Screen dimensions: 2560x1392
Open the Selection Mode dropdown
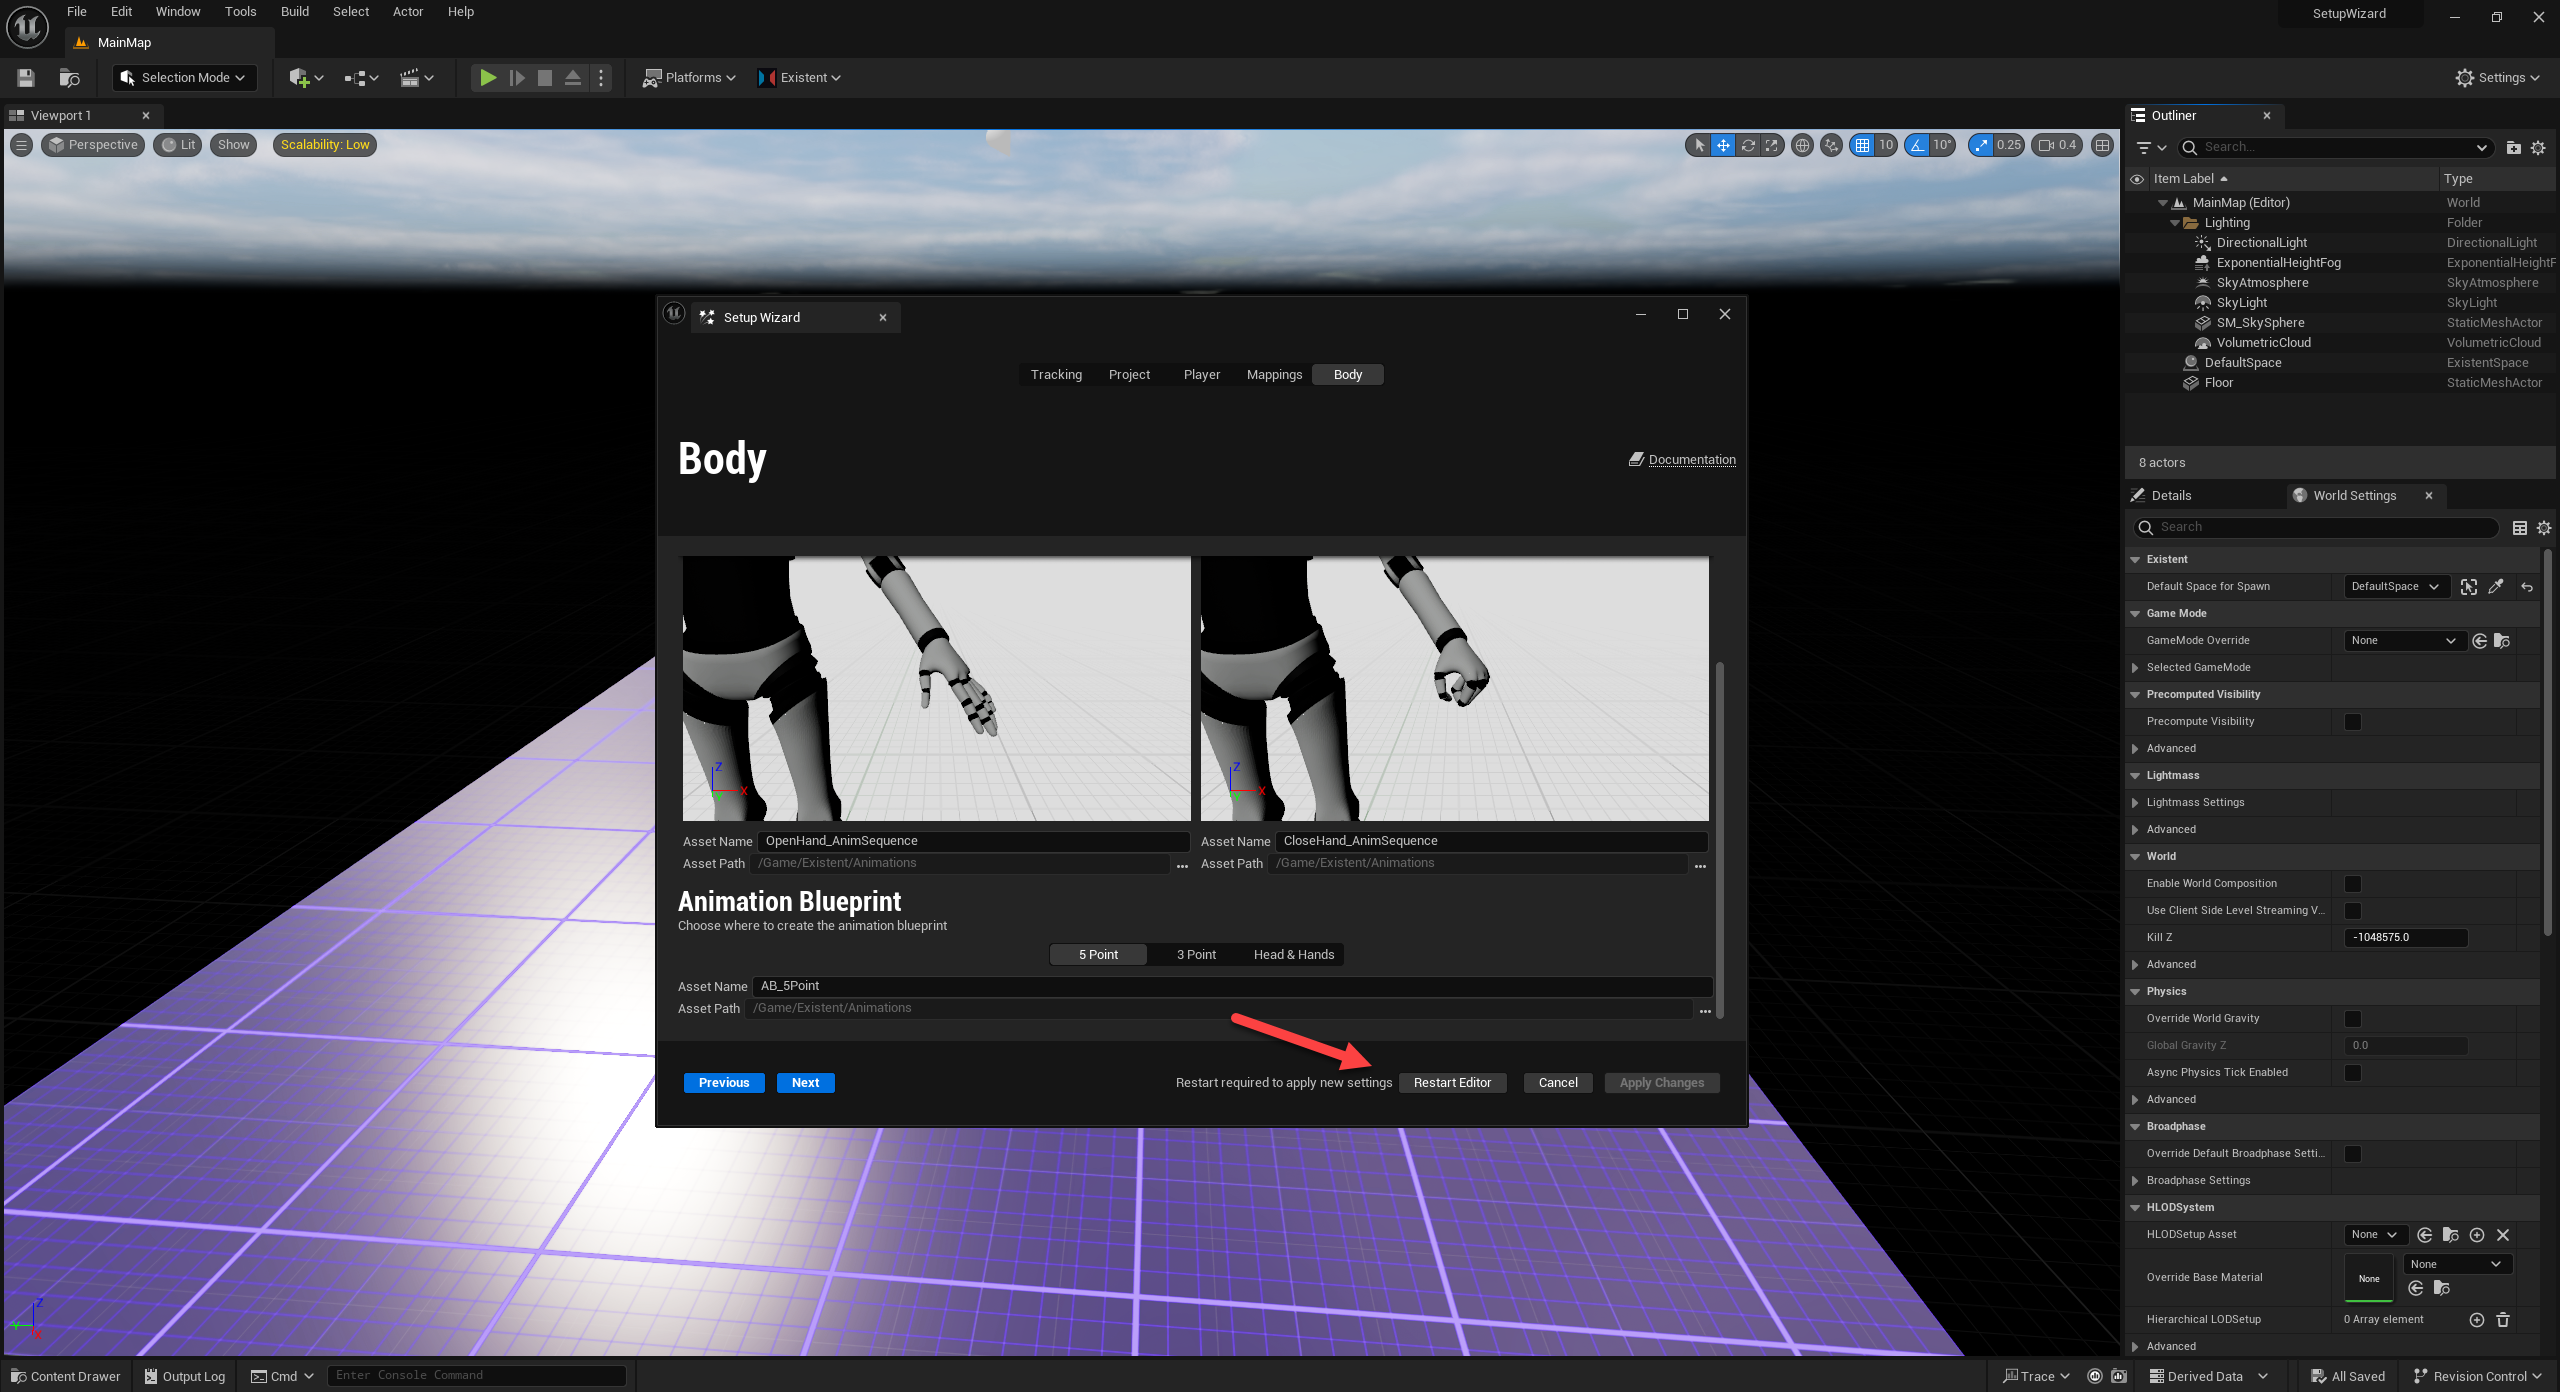tap(184, 78)
